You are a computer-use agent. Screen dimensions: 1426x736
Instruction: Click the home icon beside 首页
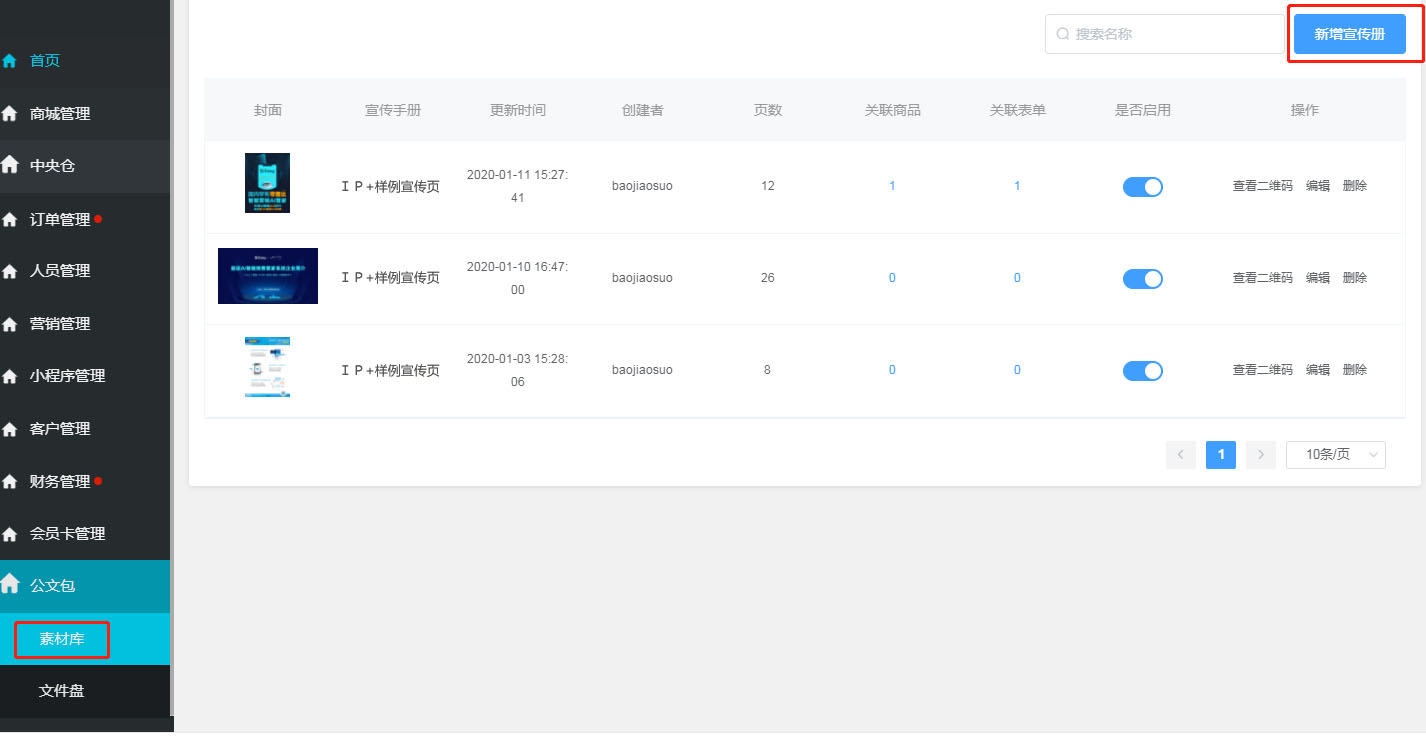pos(9,61)
